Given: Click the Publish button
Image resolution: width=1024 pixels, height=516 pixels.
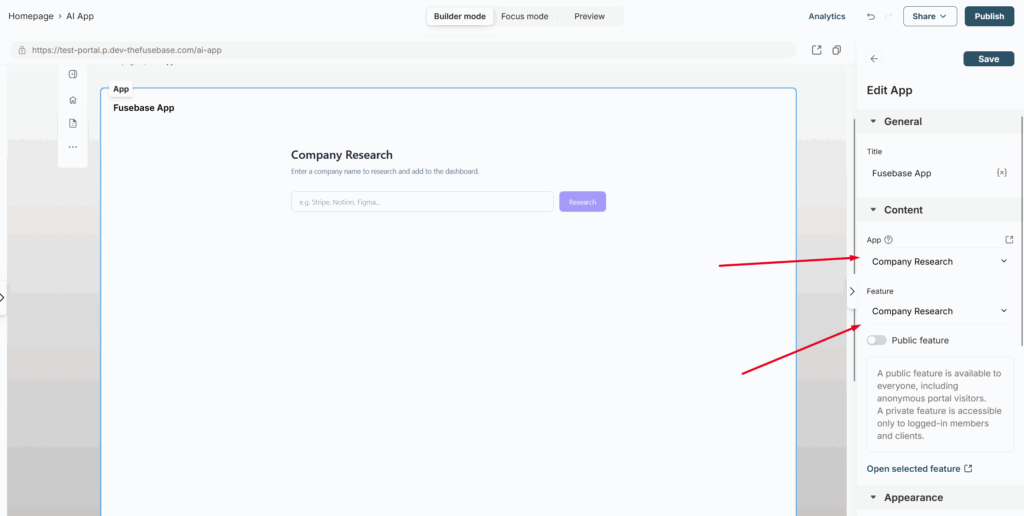Looking at the screenshot, I should pos(989,16).
